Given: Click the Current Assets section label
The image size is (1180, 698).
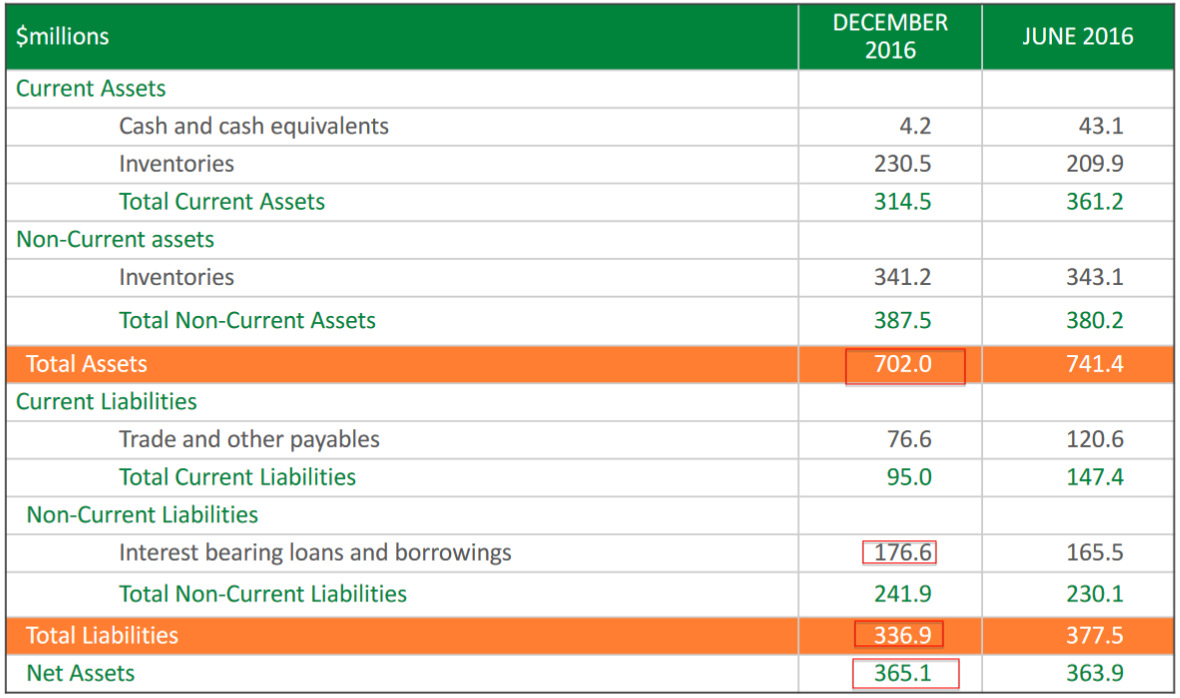Looking at the screenshot, I should pos(91,88).
